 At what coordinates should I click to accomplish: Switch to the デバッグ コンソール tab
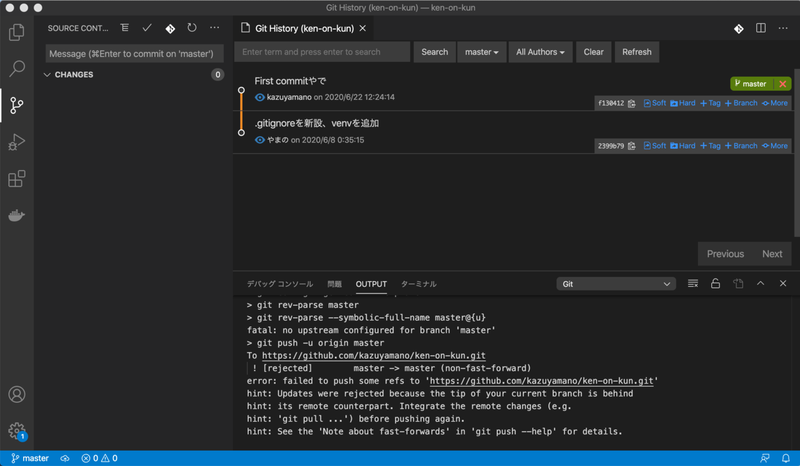[x=280, y=284]
